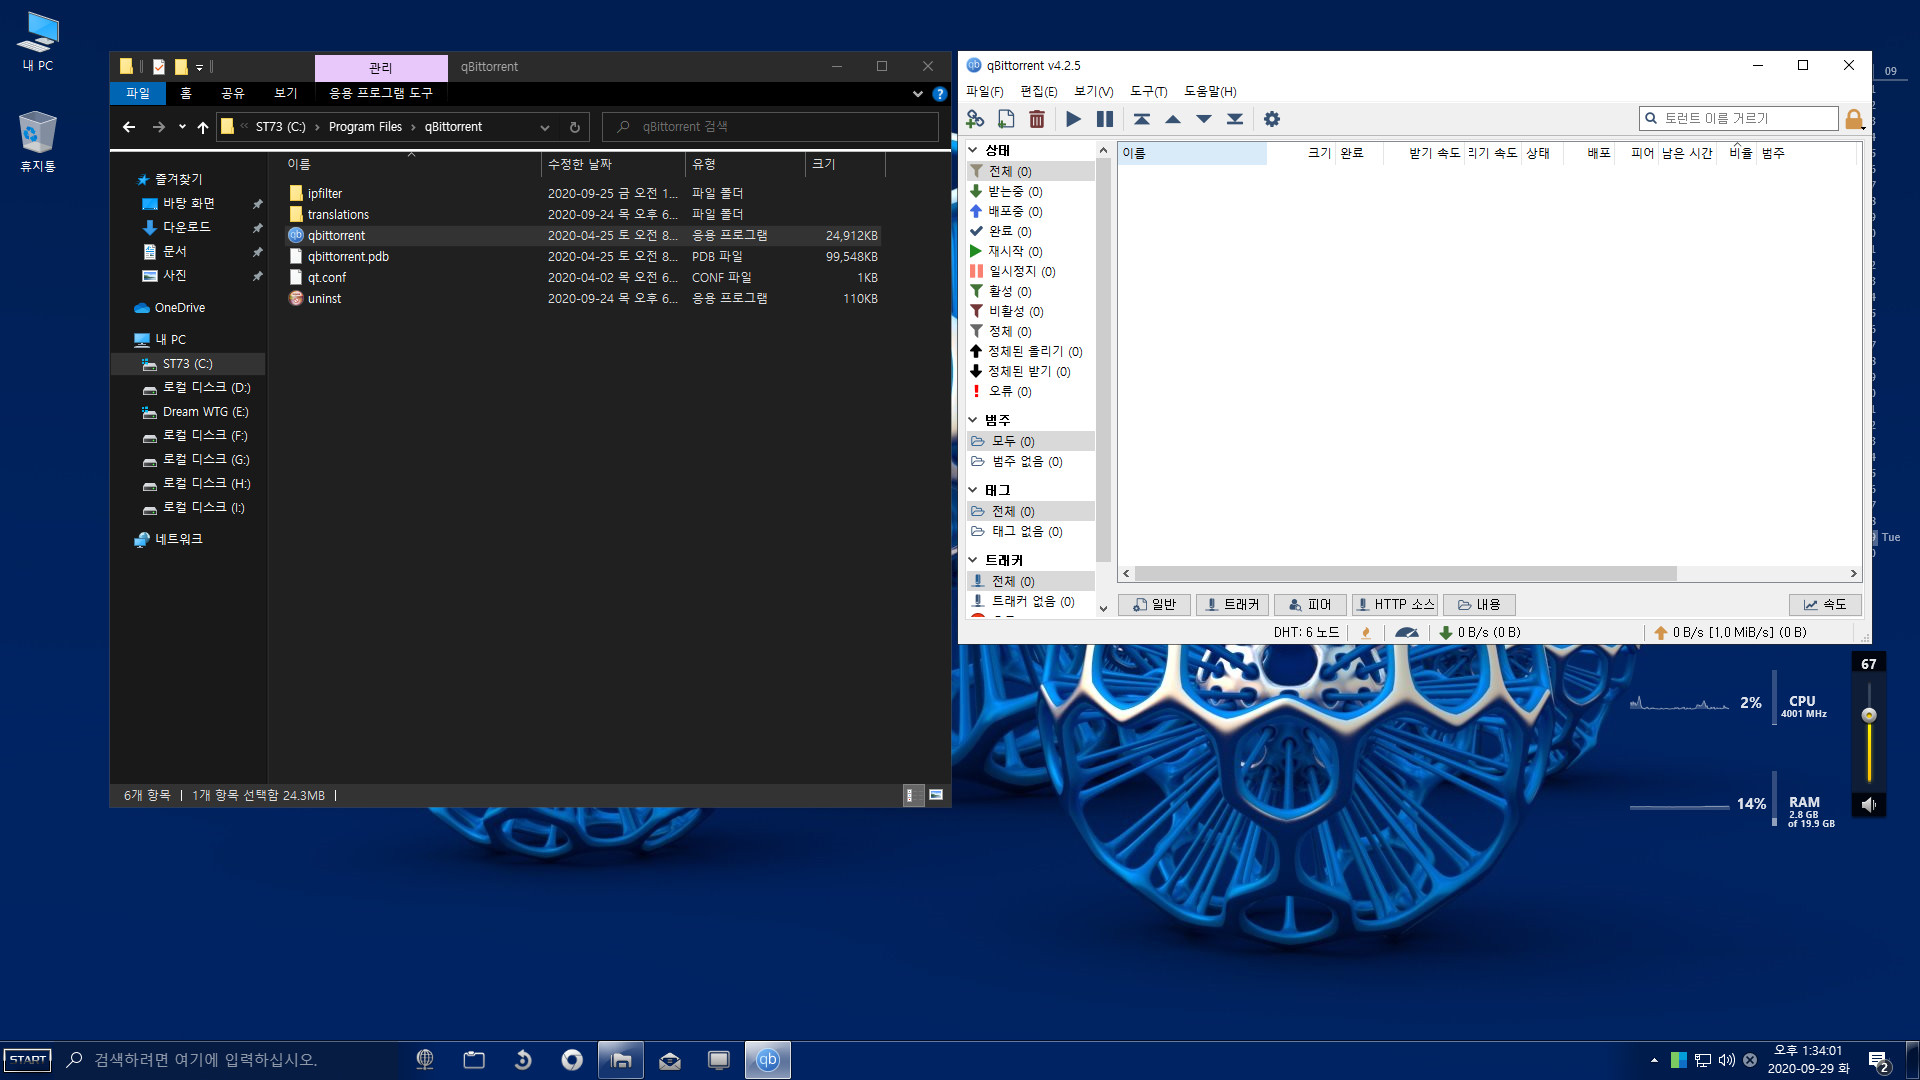Switch to 내용 details tab

(x=1479, y=604)
